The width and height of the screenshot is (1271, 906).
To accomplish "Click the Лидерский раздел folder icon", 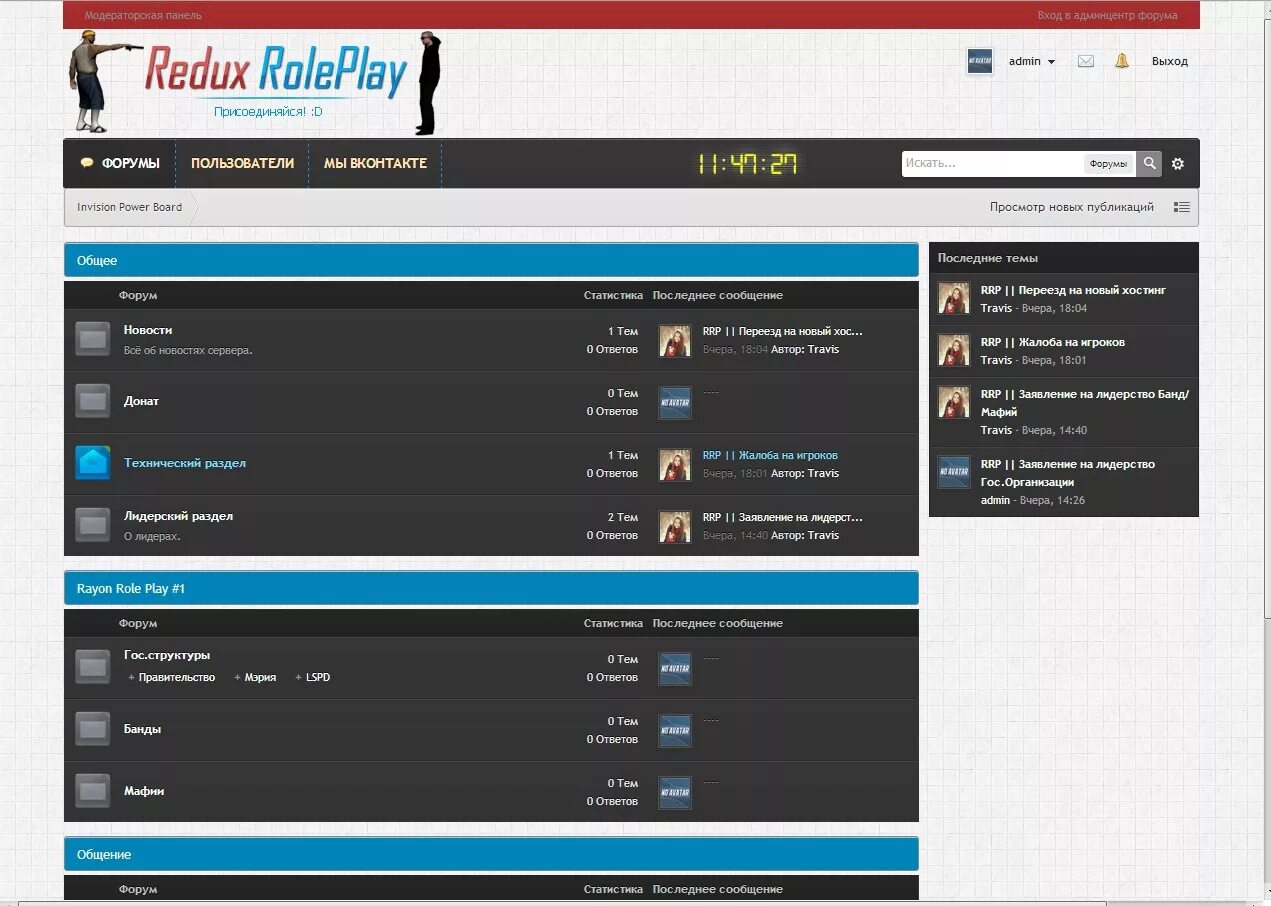I will point(93,525).
